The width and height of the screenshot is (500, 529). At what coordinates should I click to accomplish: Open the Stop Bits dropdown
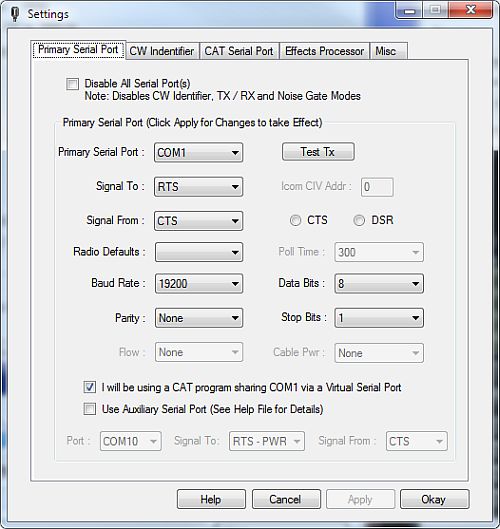tap(379, 318)
